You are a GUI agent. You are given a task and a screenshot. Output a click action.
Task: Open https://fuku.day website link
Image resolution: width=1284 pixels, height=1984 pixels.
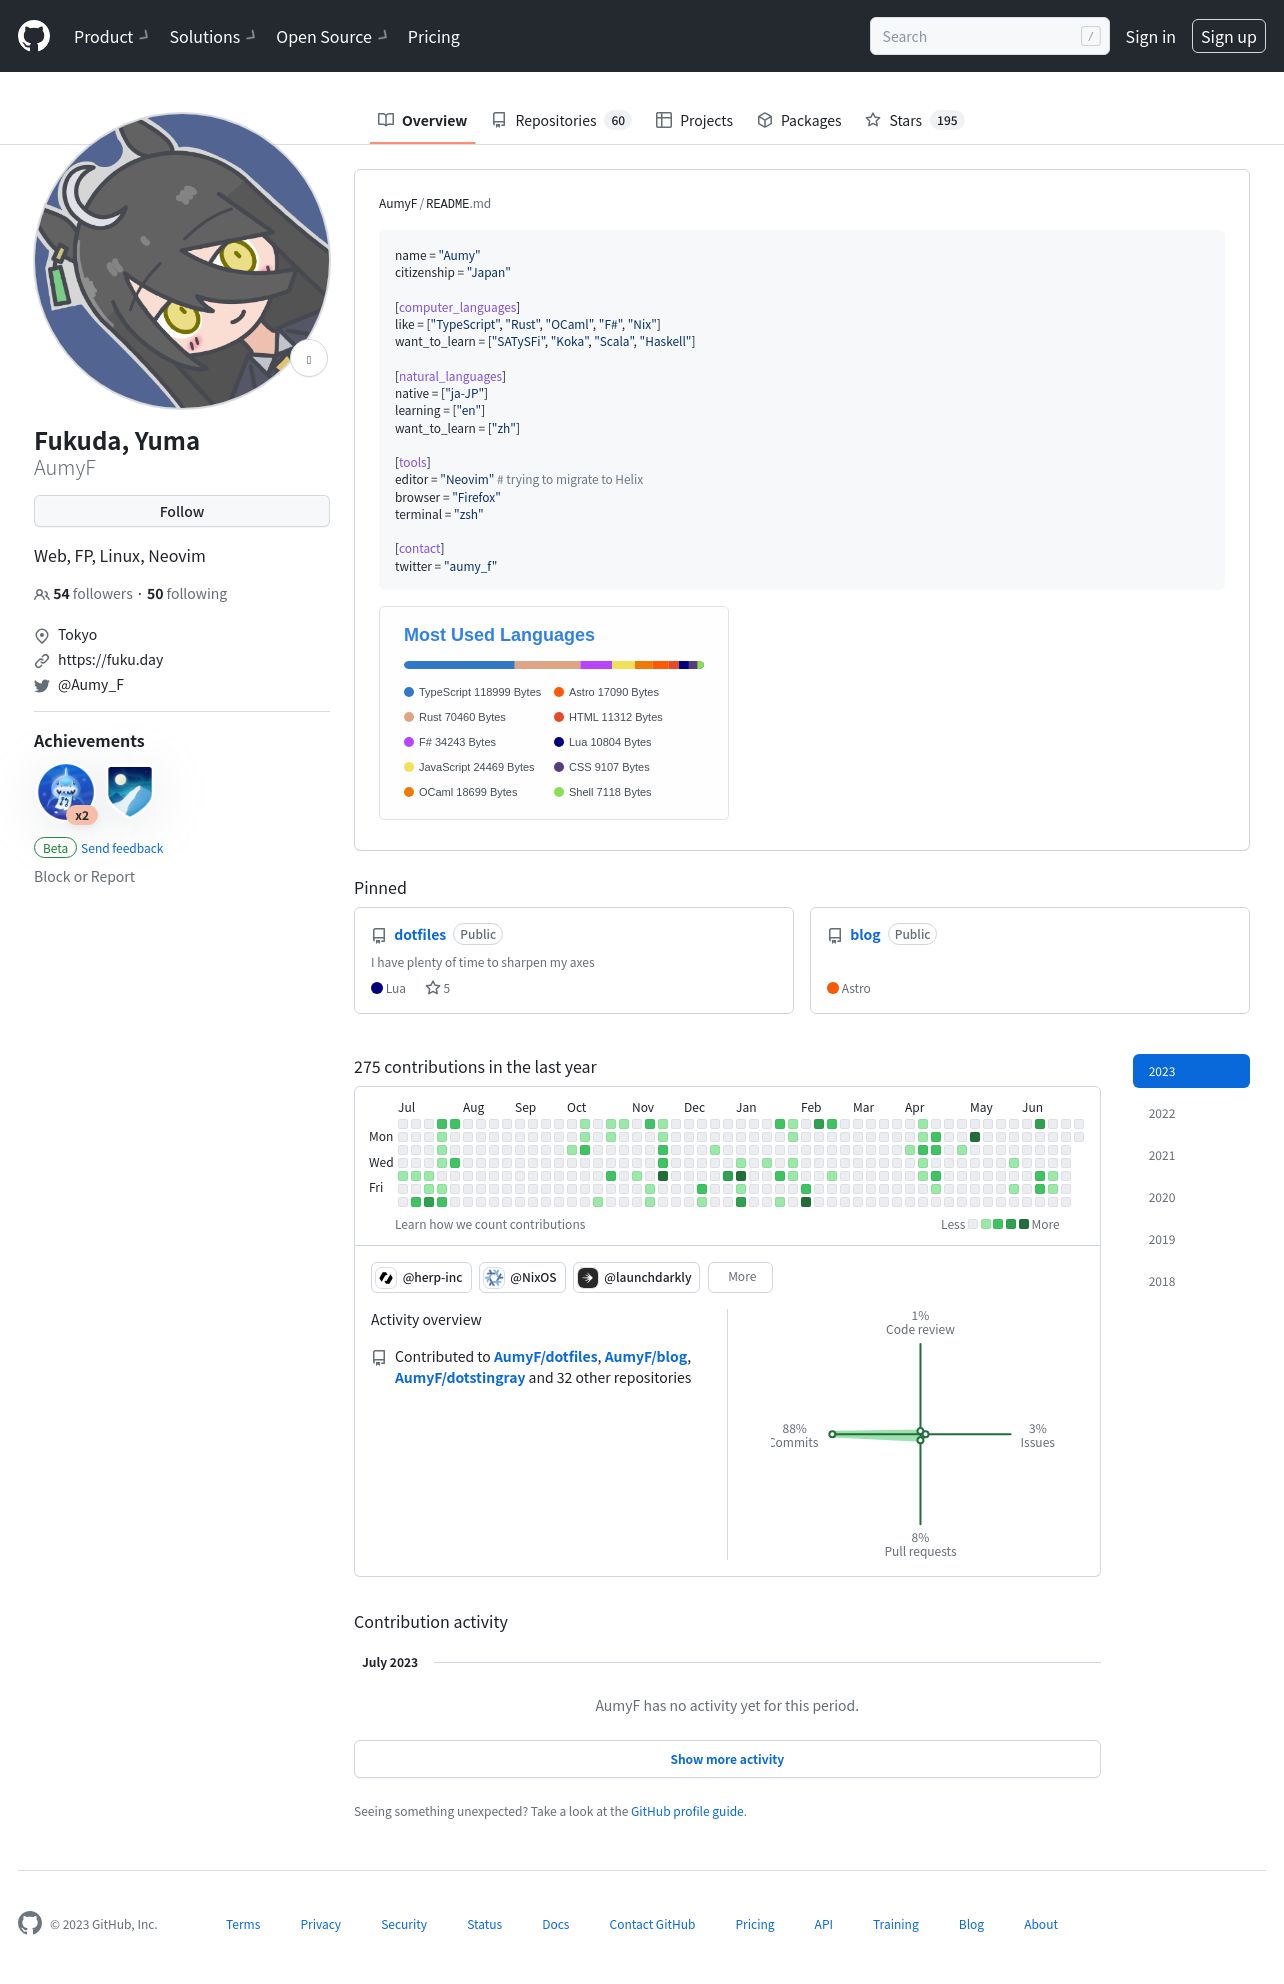(x=110, y=660)
